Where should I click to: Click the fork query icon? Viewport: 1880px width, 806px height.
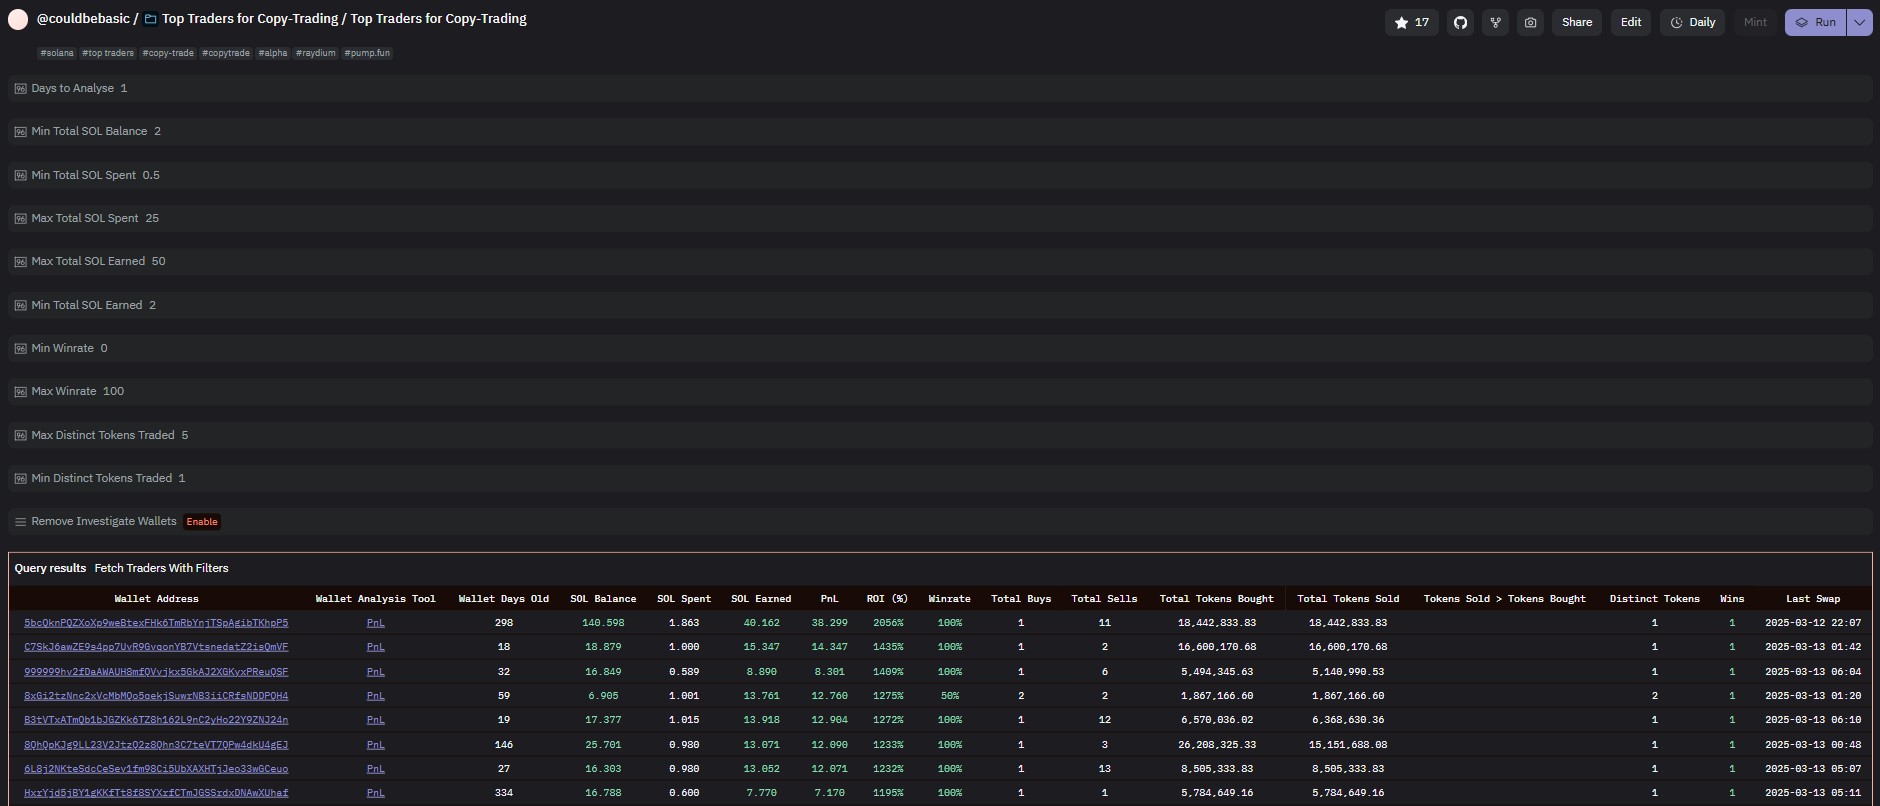click(1495, 22)
